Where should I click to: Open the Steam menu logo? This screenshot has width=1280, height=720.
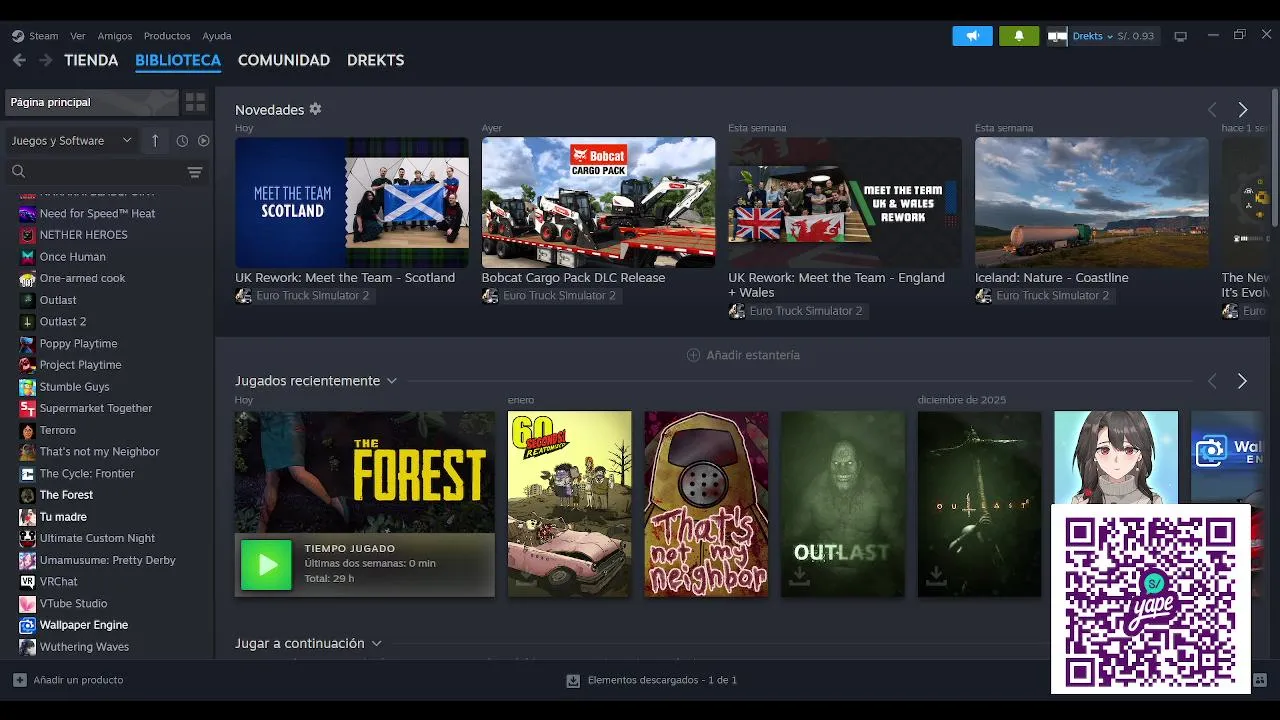point(18,36)
